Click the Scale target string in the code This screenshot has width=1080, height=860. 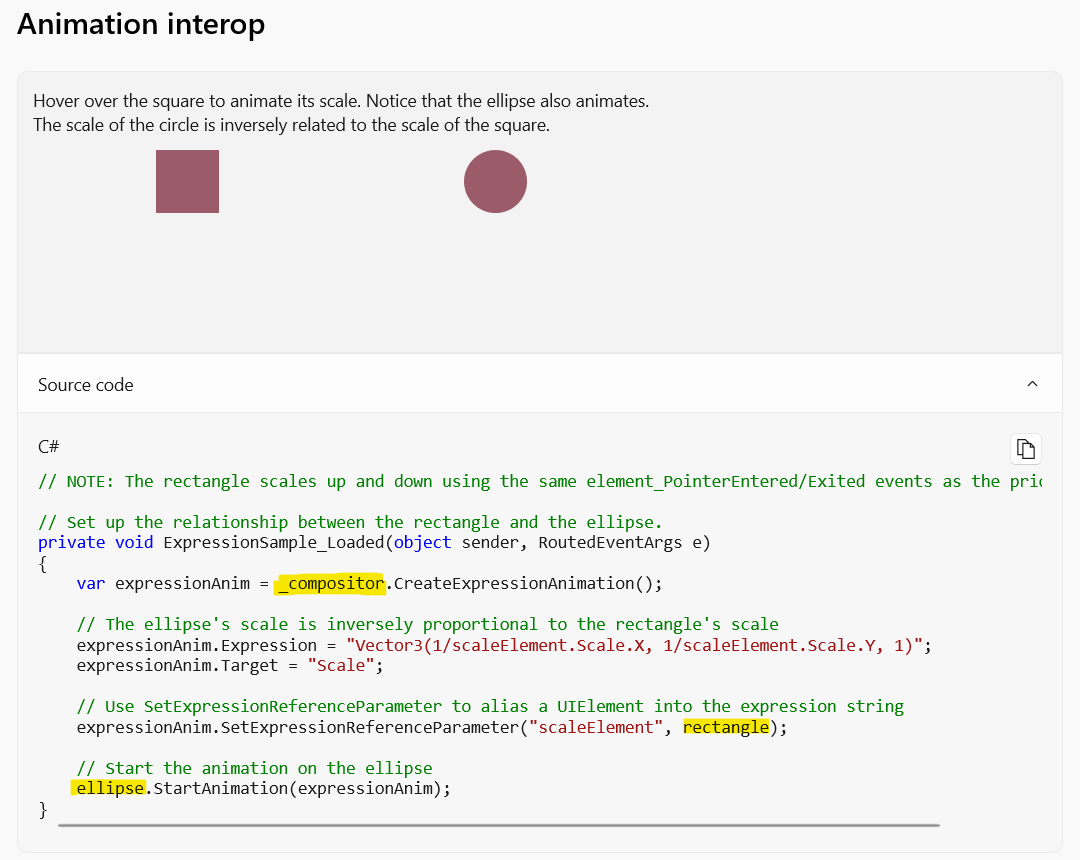click(x=340, y=665)
